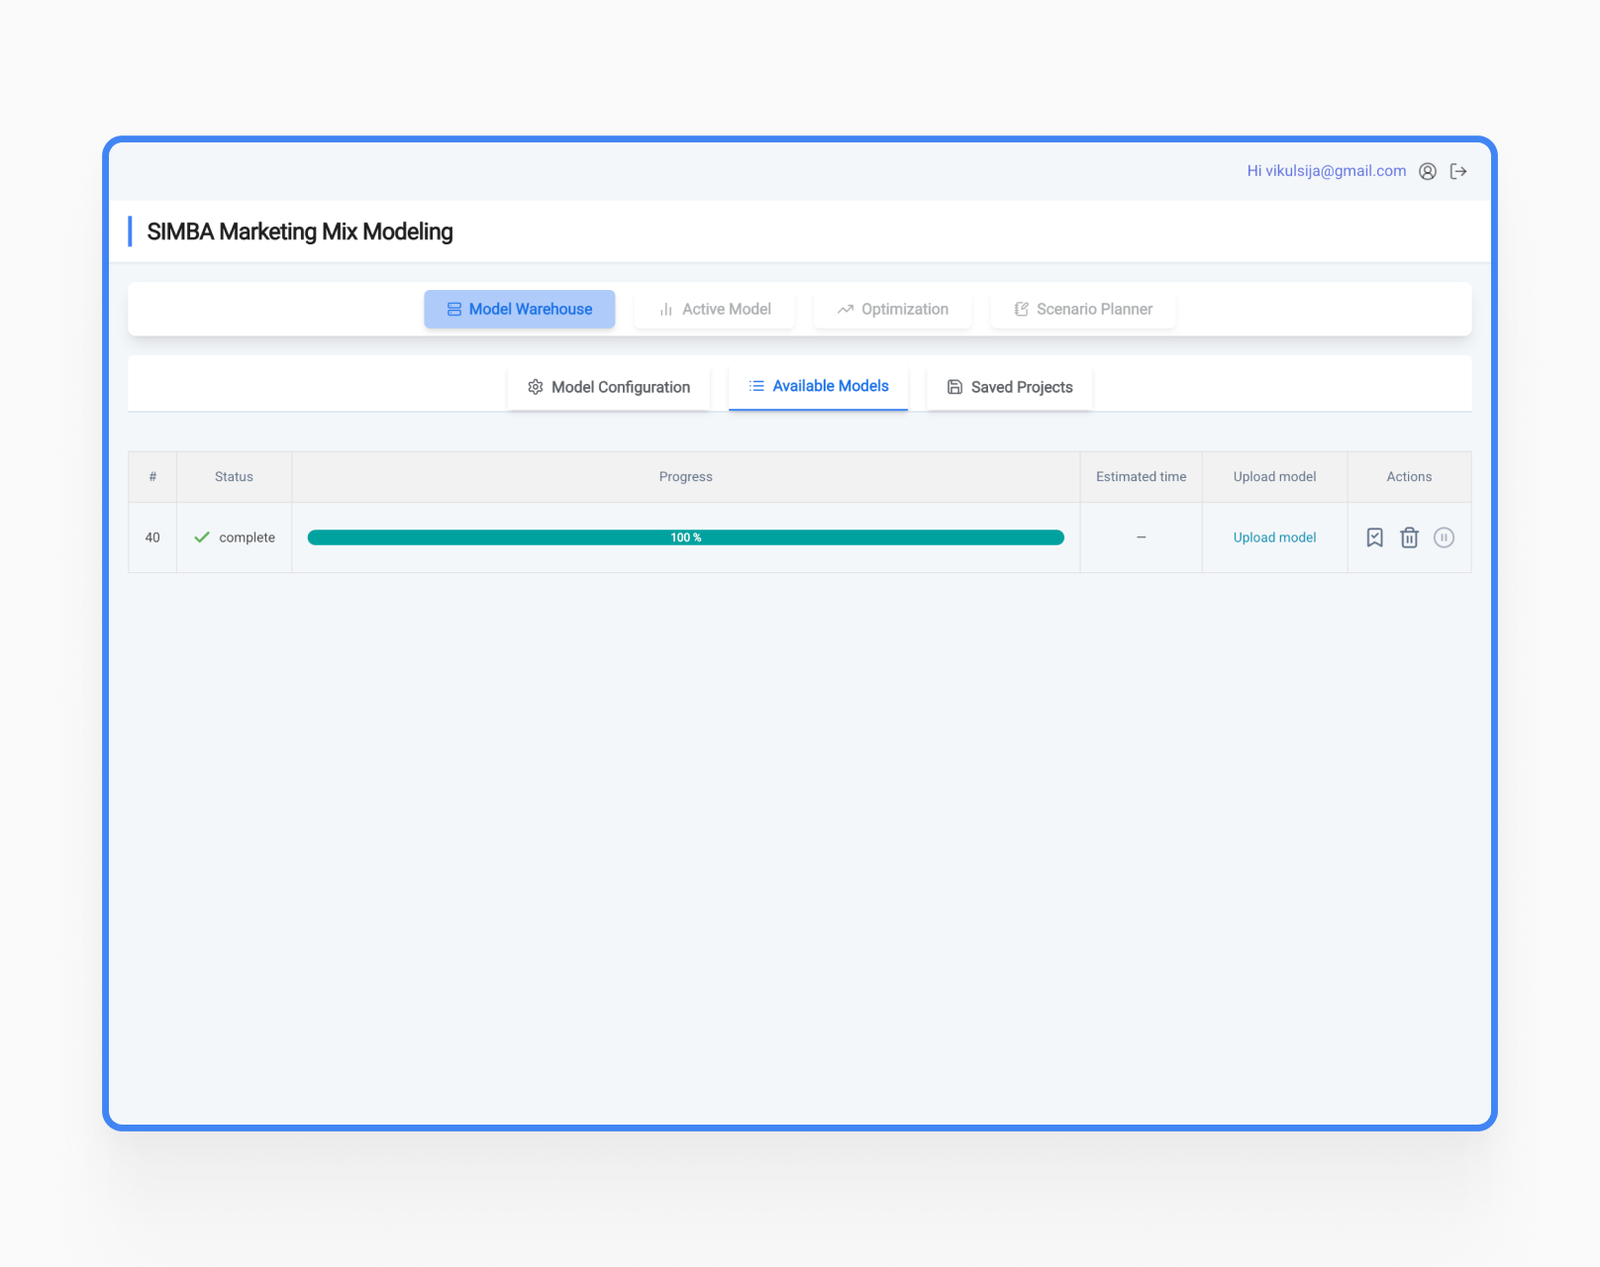Click the 100 % progress bar
This screenshot has height=1267, width=1600.
pos(685,538)
